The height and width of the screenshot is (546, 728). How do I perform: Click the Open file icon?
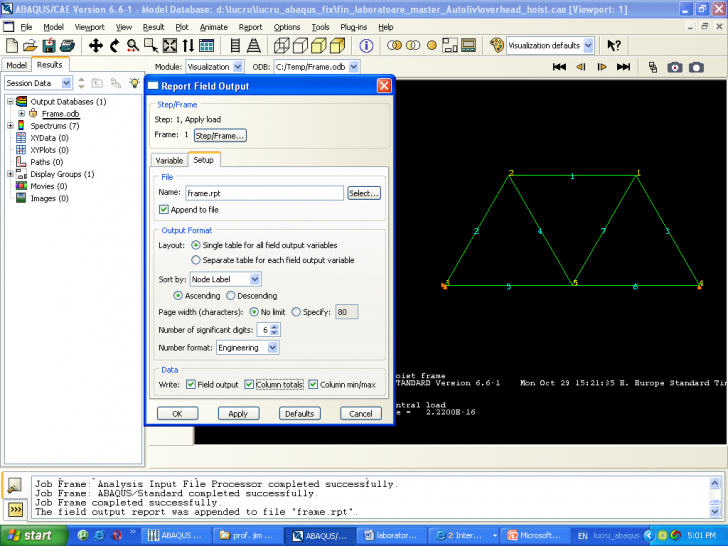[x=30, y=46]
